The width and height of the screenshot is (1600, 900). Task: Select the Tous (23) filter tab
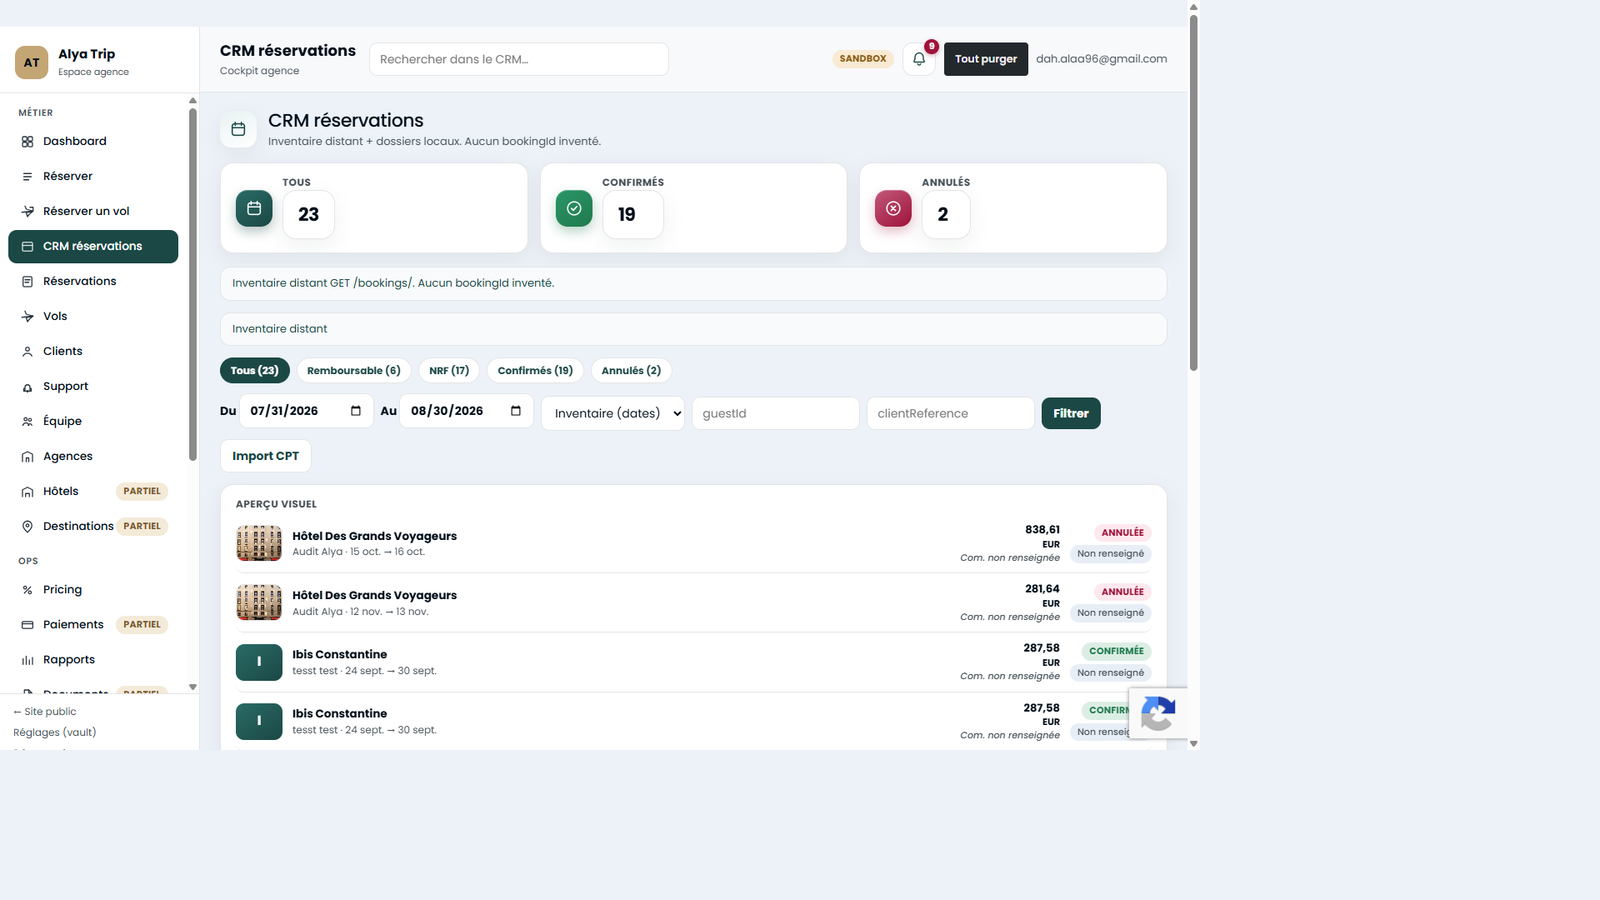(x=255, y=370)
